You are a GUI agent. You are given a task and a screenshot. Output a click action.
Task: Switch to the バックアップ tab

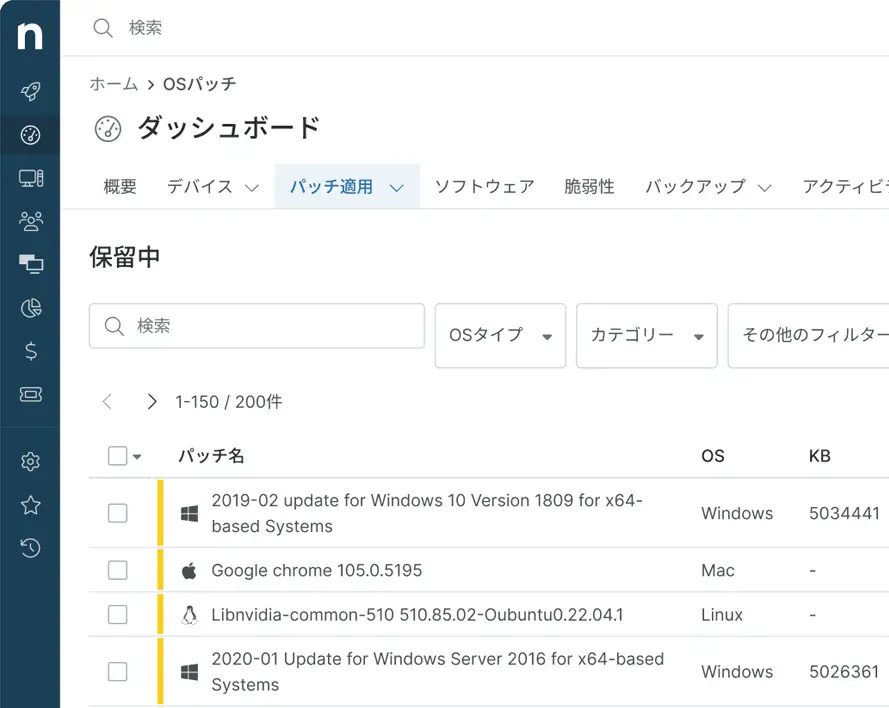[x=696, y=186]
